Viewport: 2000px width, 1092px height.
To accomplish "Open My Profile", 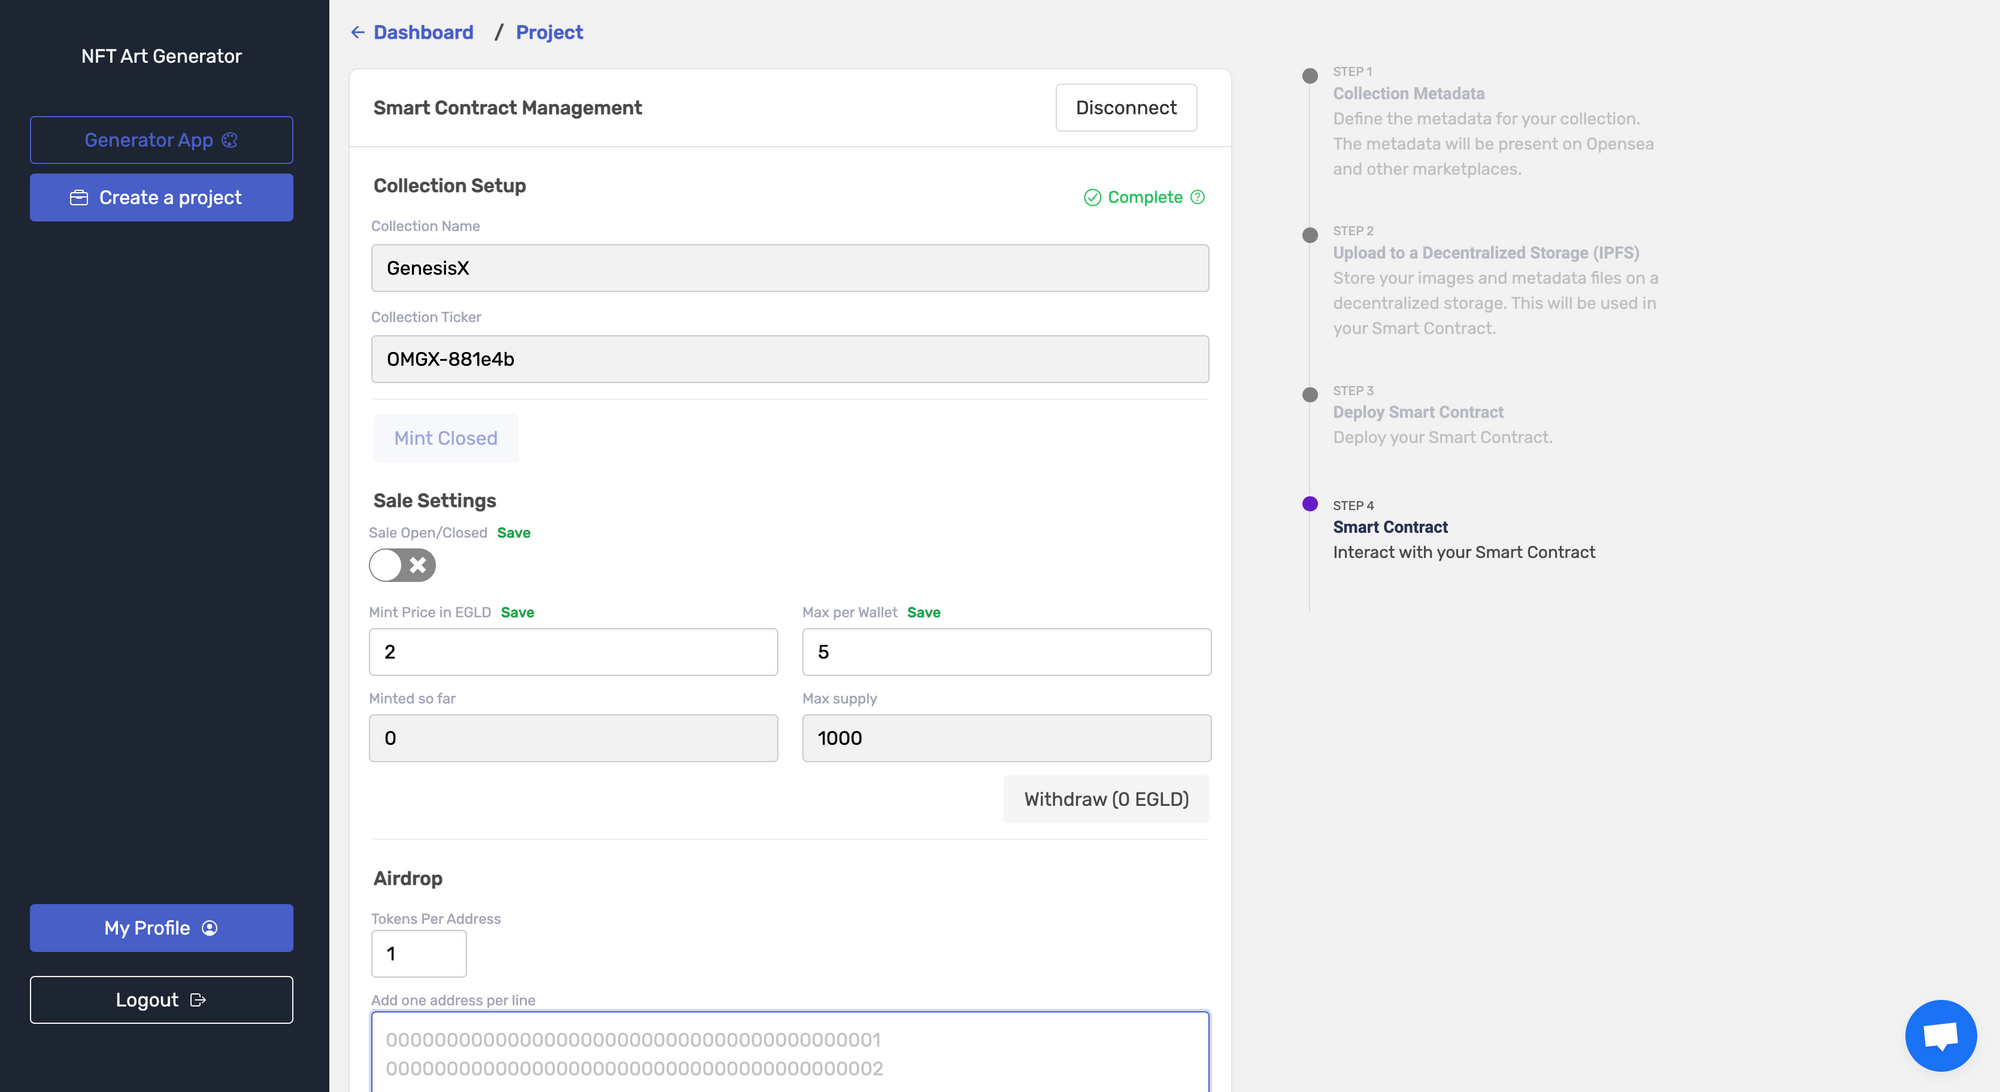I will [161, 928].
